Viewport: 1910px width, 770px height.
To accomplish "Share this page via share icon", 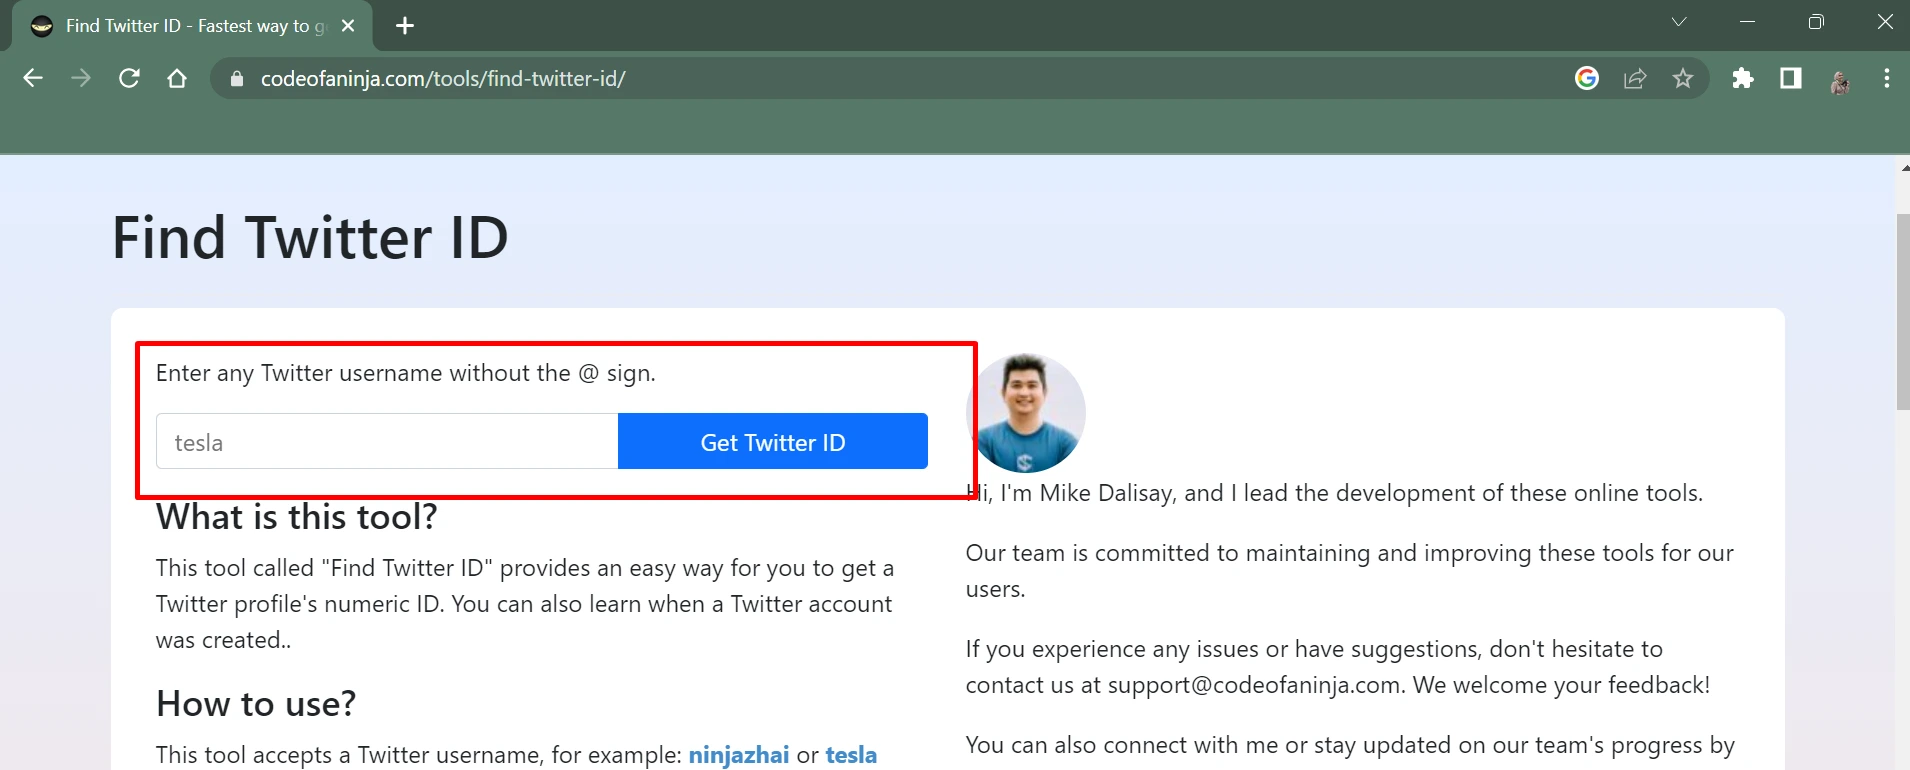I will click(1635, 78).
